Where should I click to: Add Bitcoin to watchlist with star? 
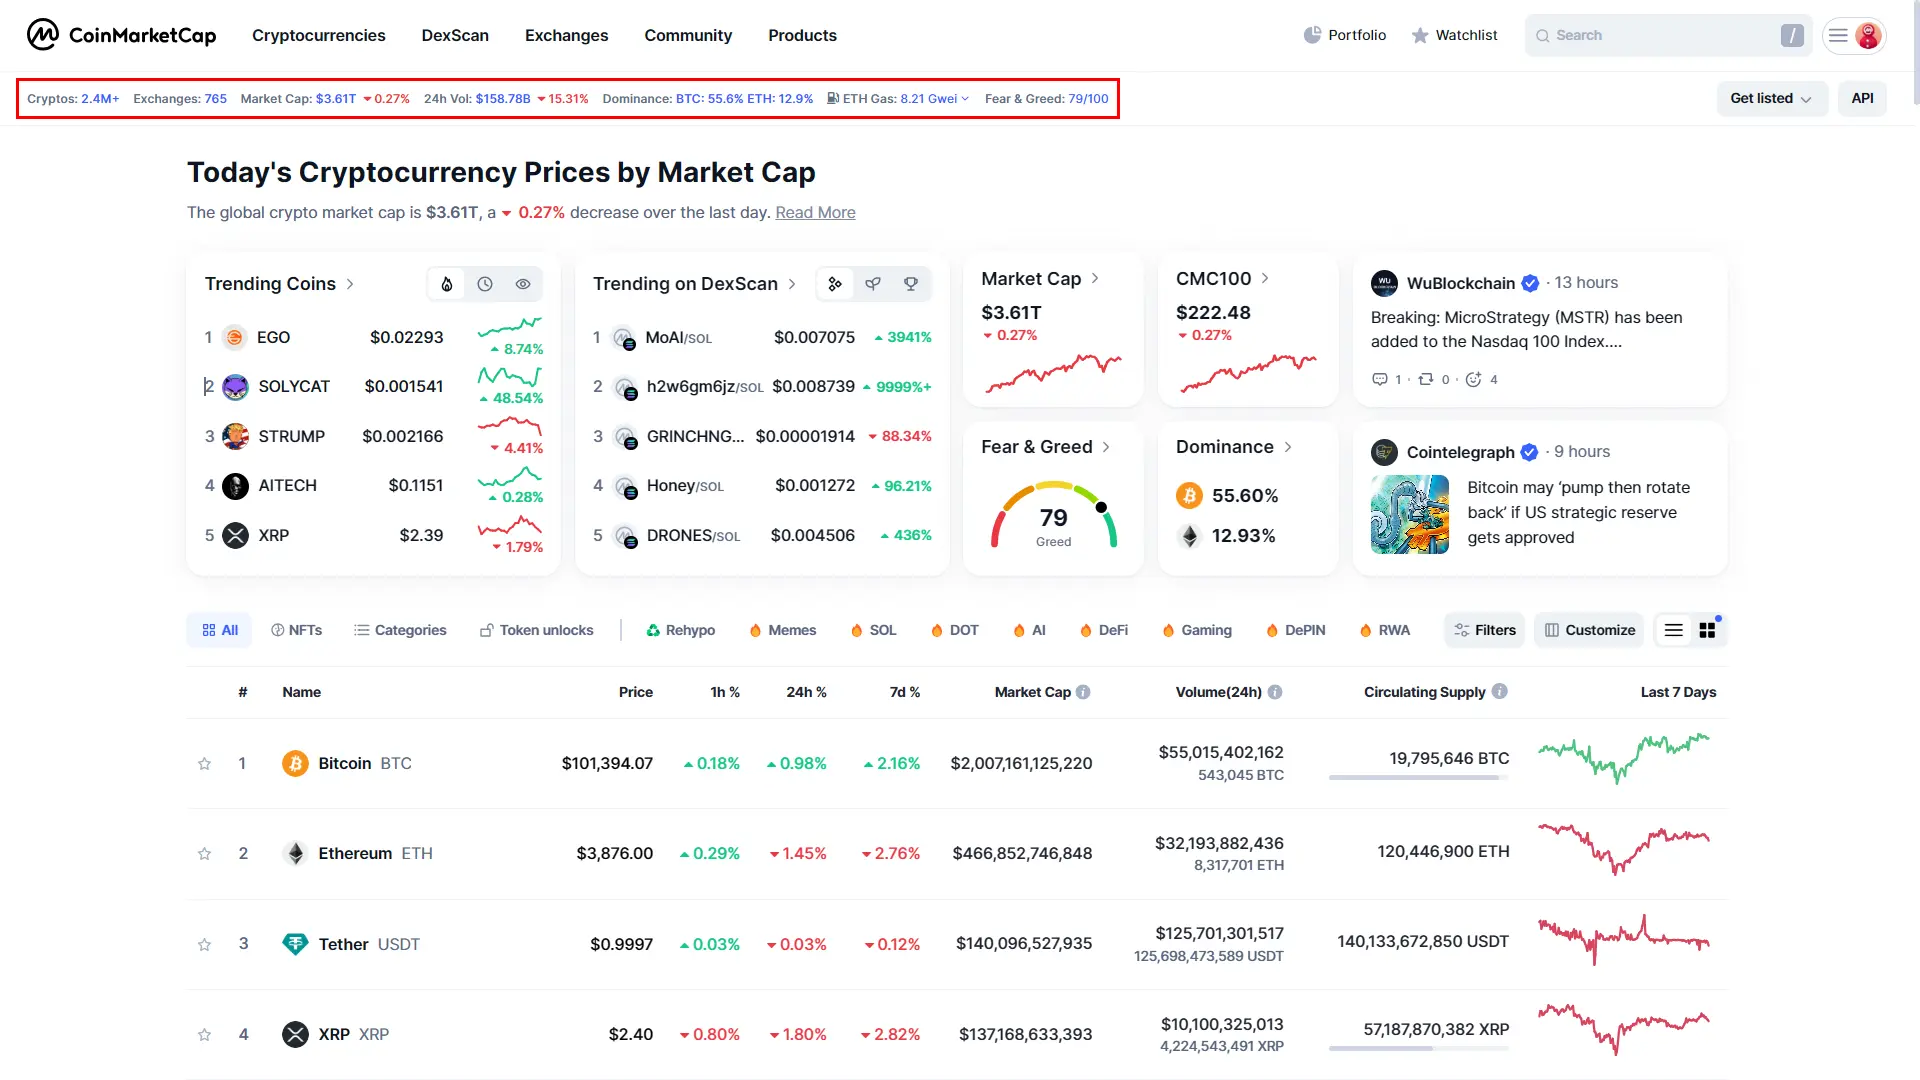[204, 764]
